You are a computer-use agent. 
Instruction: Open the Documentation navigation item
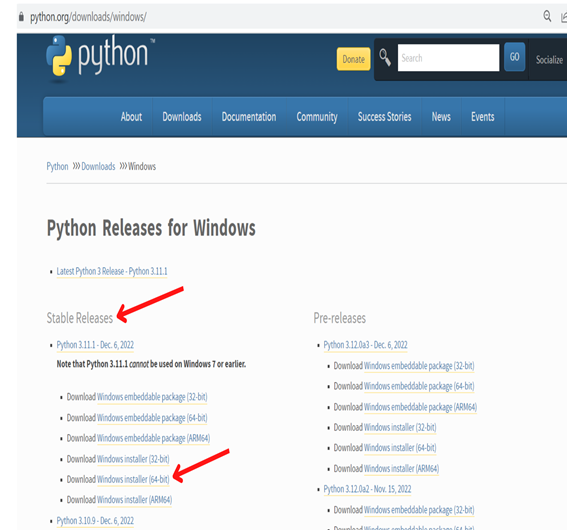[249, 117]
